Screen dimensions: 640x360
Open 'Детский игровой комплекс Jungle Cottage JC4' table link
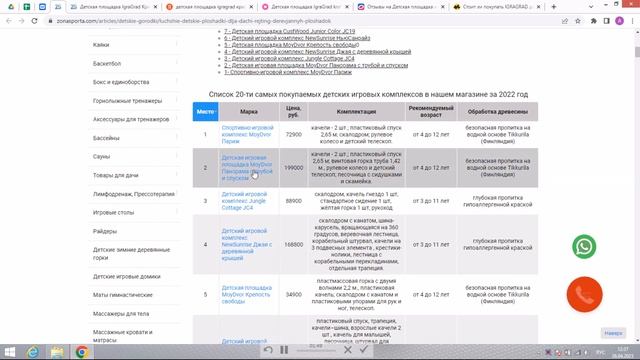click(x=244, y=201)
